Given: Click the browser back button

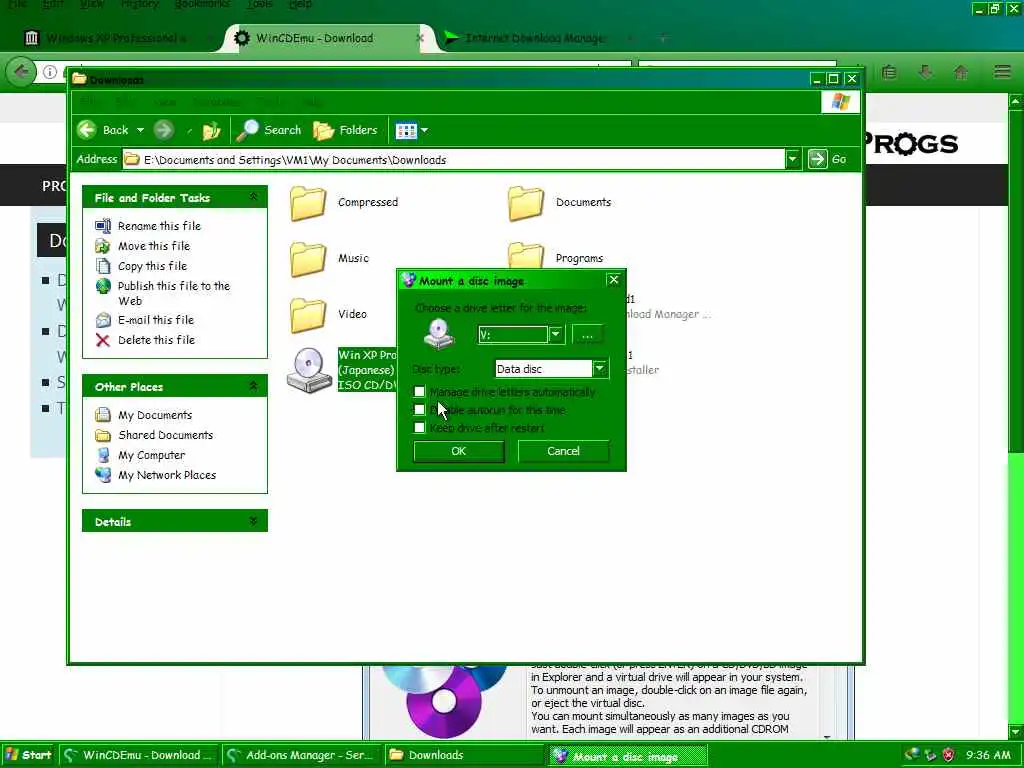Looking at the screenshot, I should click(x=21, y=71).
